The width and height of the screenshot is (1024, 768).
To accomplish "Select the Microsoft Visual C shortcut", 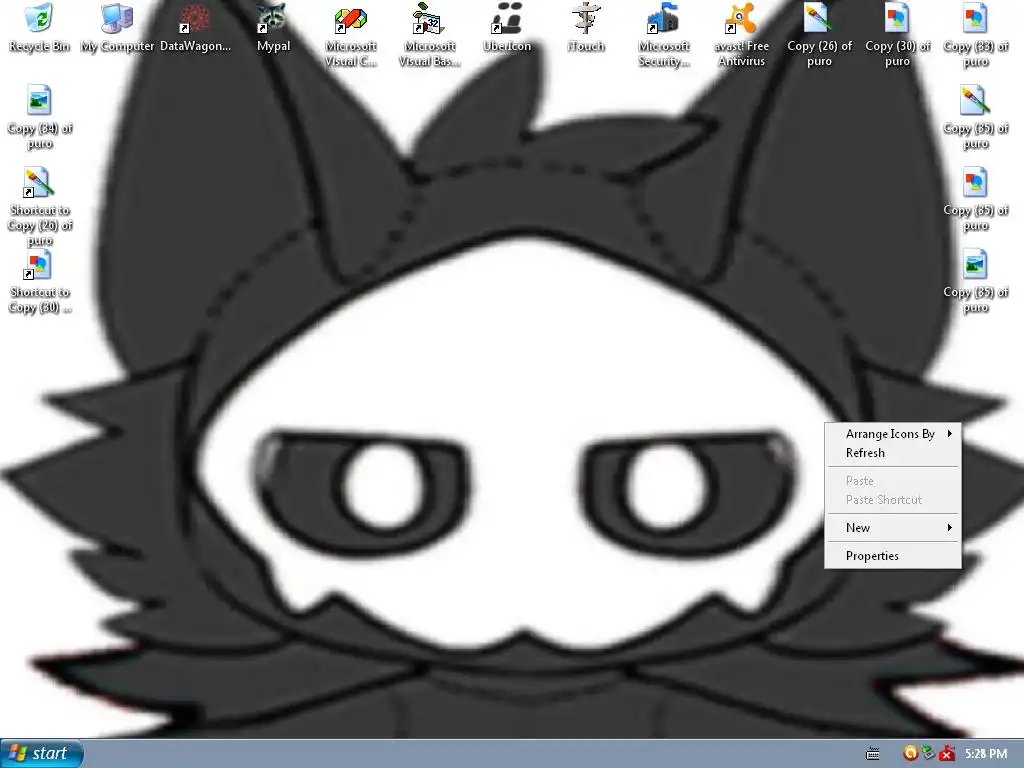I will pyautogui.click(x=351, y=35).
